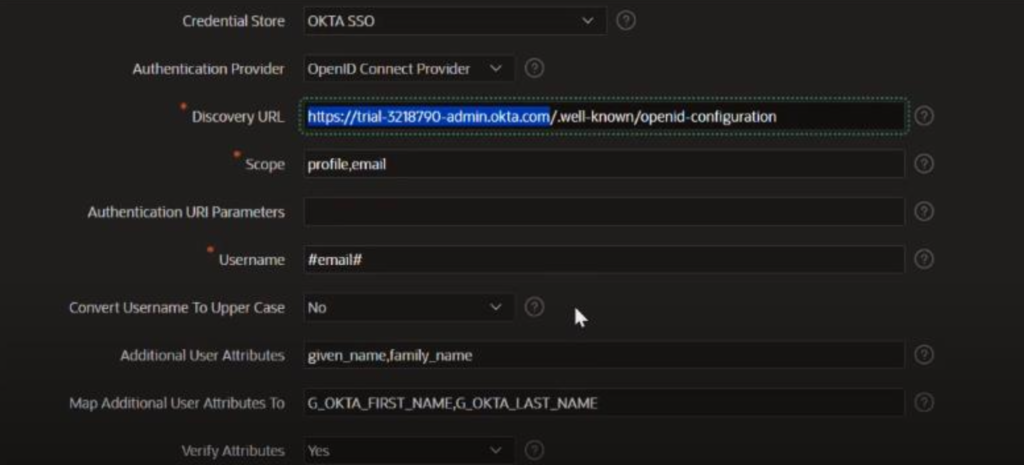Select the Additional User Attributes input
This screenshot has height=465, width=1024.
coord(604,355)
